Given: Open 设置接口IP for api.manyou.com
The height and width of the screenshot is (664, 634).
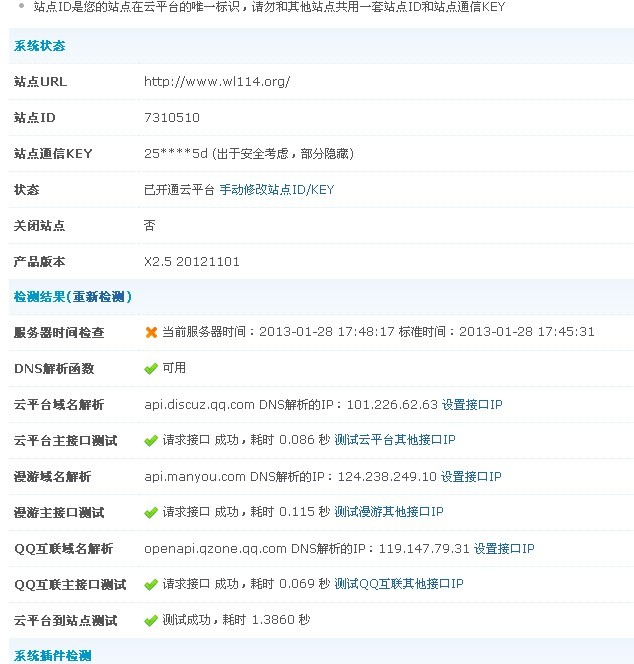Looking at the screenshot, I should tap(471, 477).
